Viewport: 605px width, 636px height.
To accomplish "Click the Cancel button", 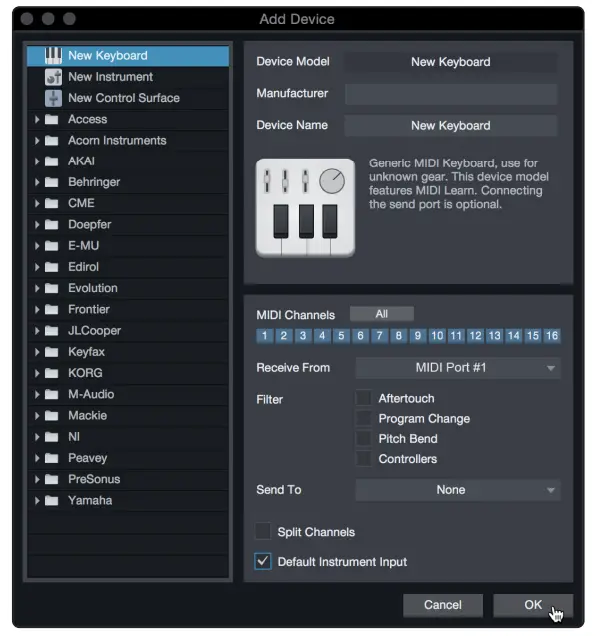I will click(443, 605).
